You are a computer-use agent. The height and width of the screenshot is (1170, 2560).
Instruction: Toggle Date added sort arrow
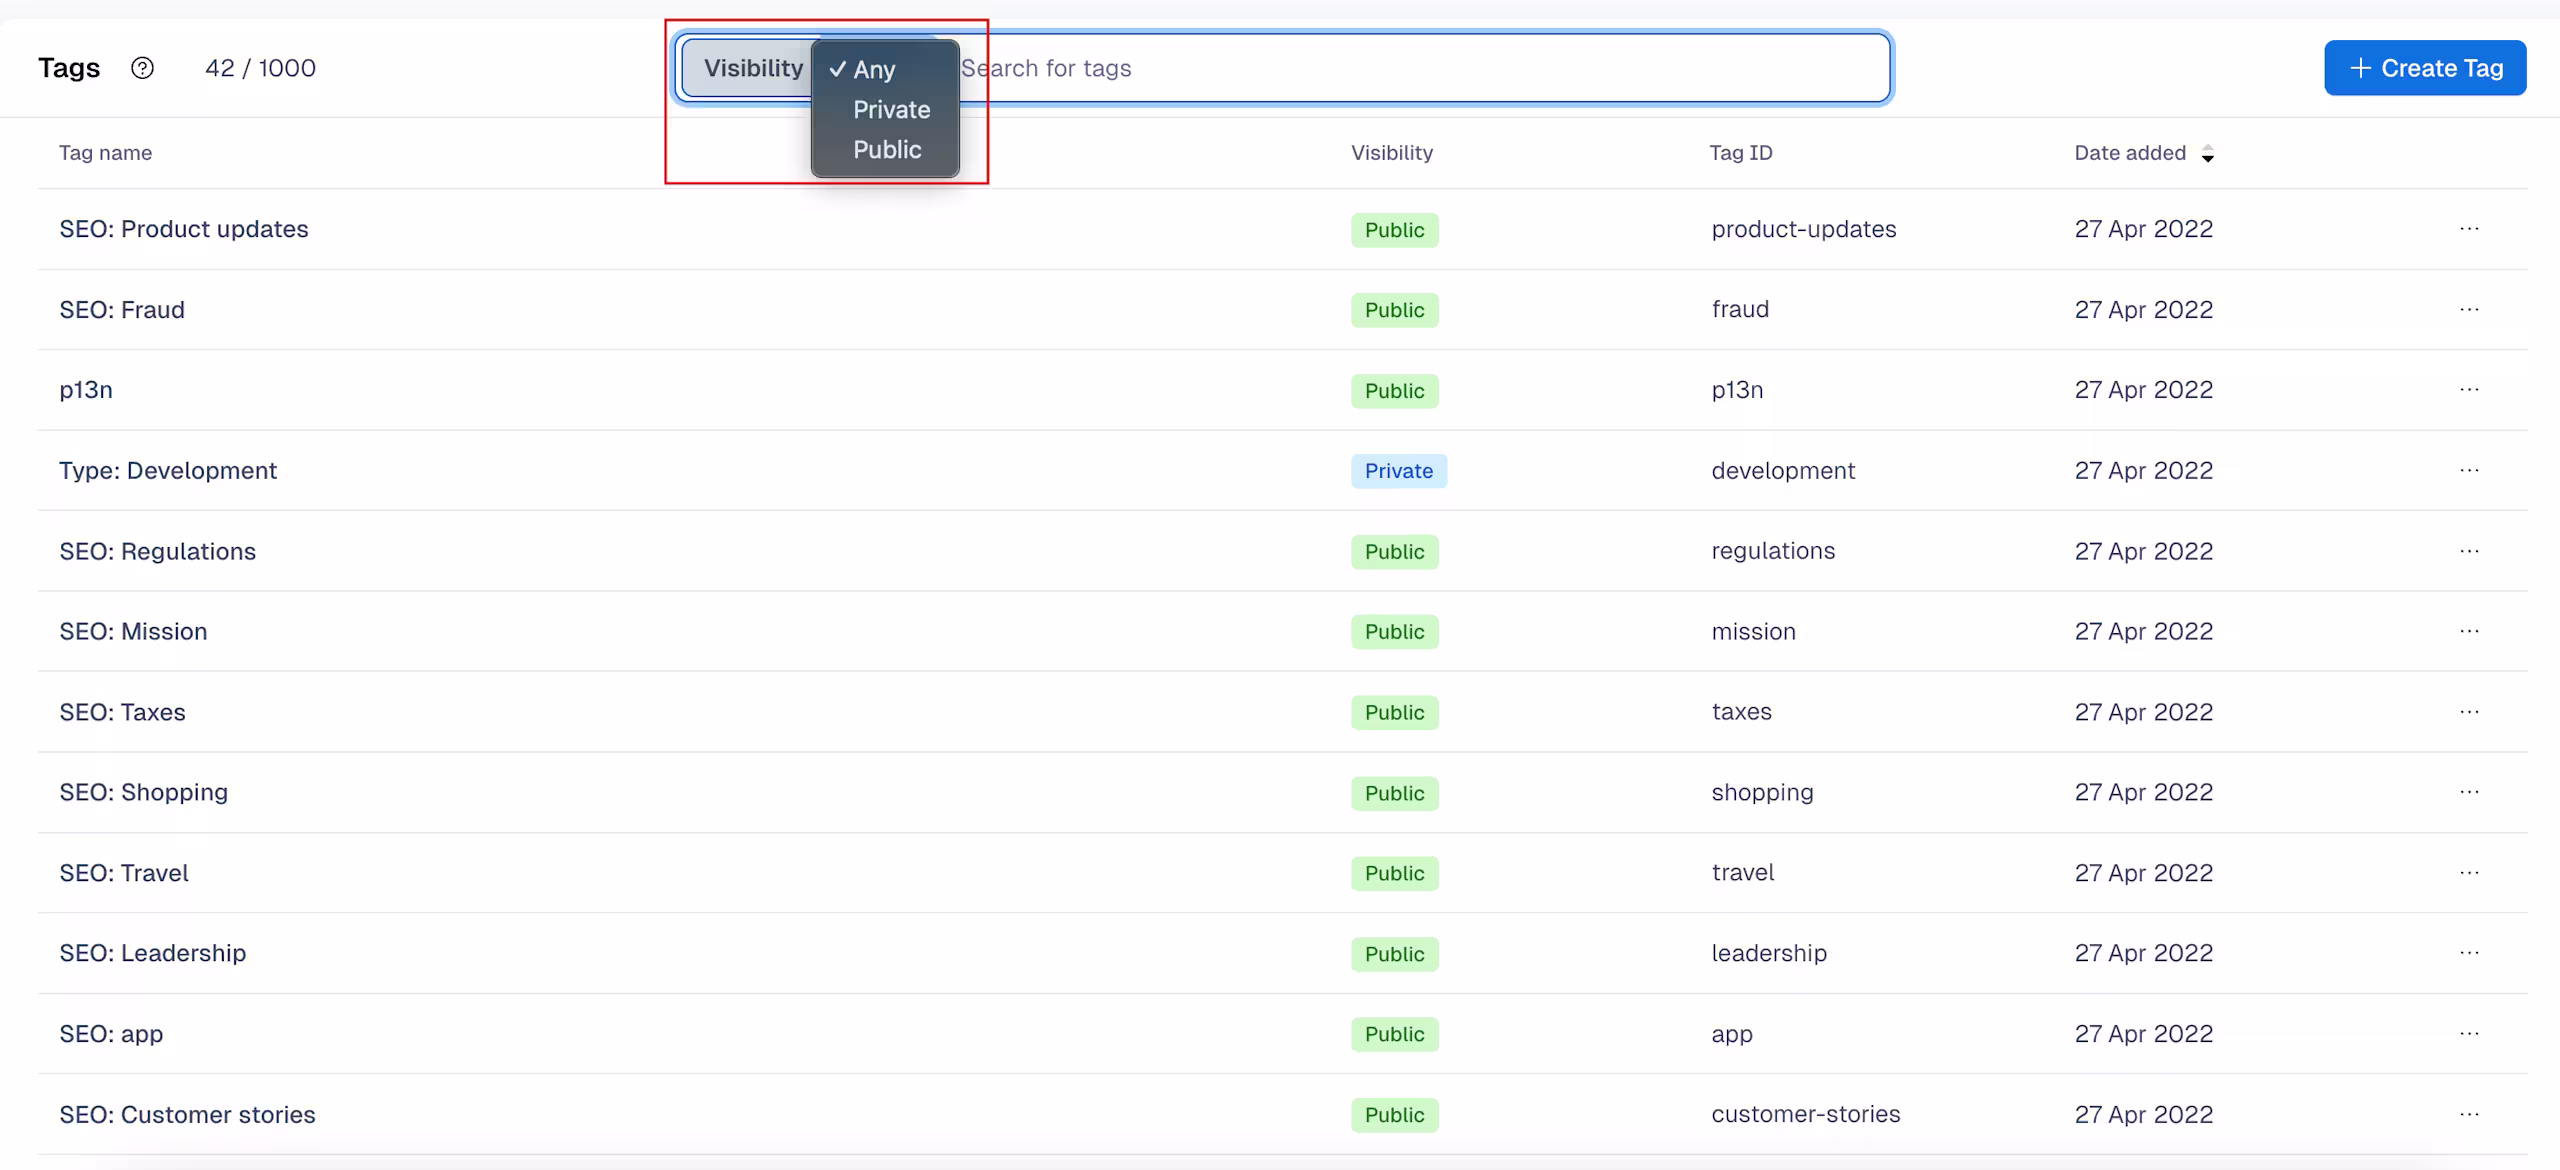pyautogui.click(x=2207, y=153)
